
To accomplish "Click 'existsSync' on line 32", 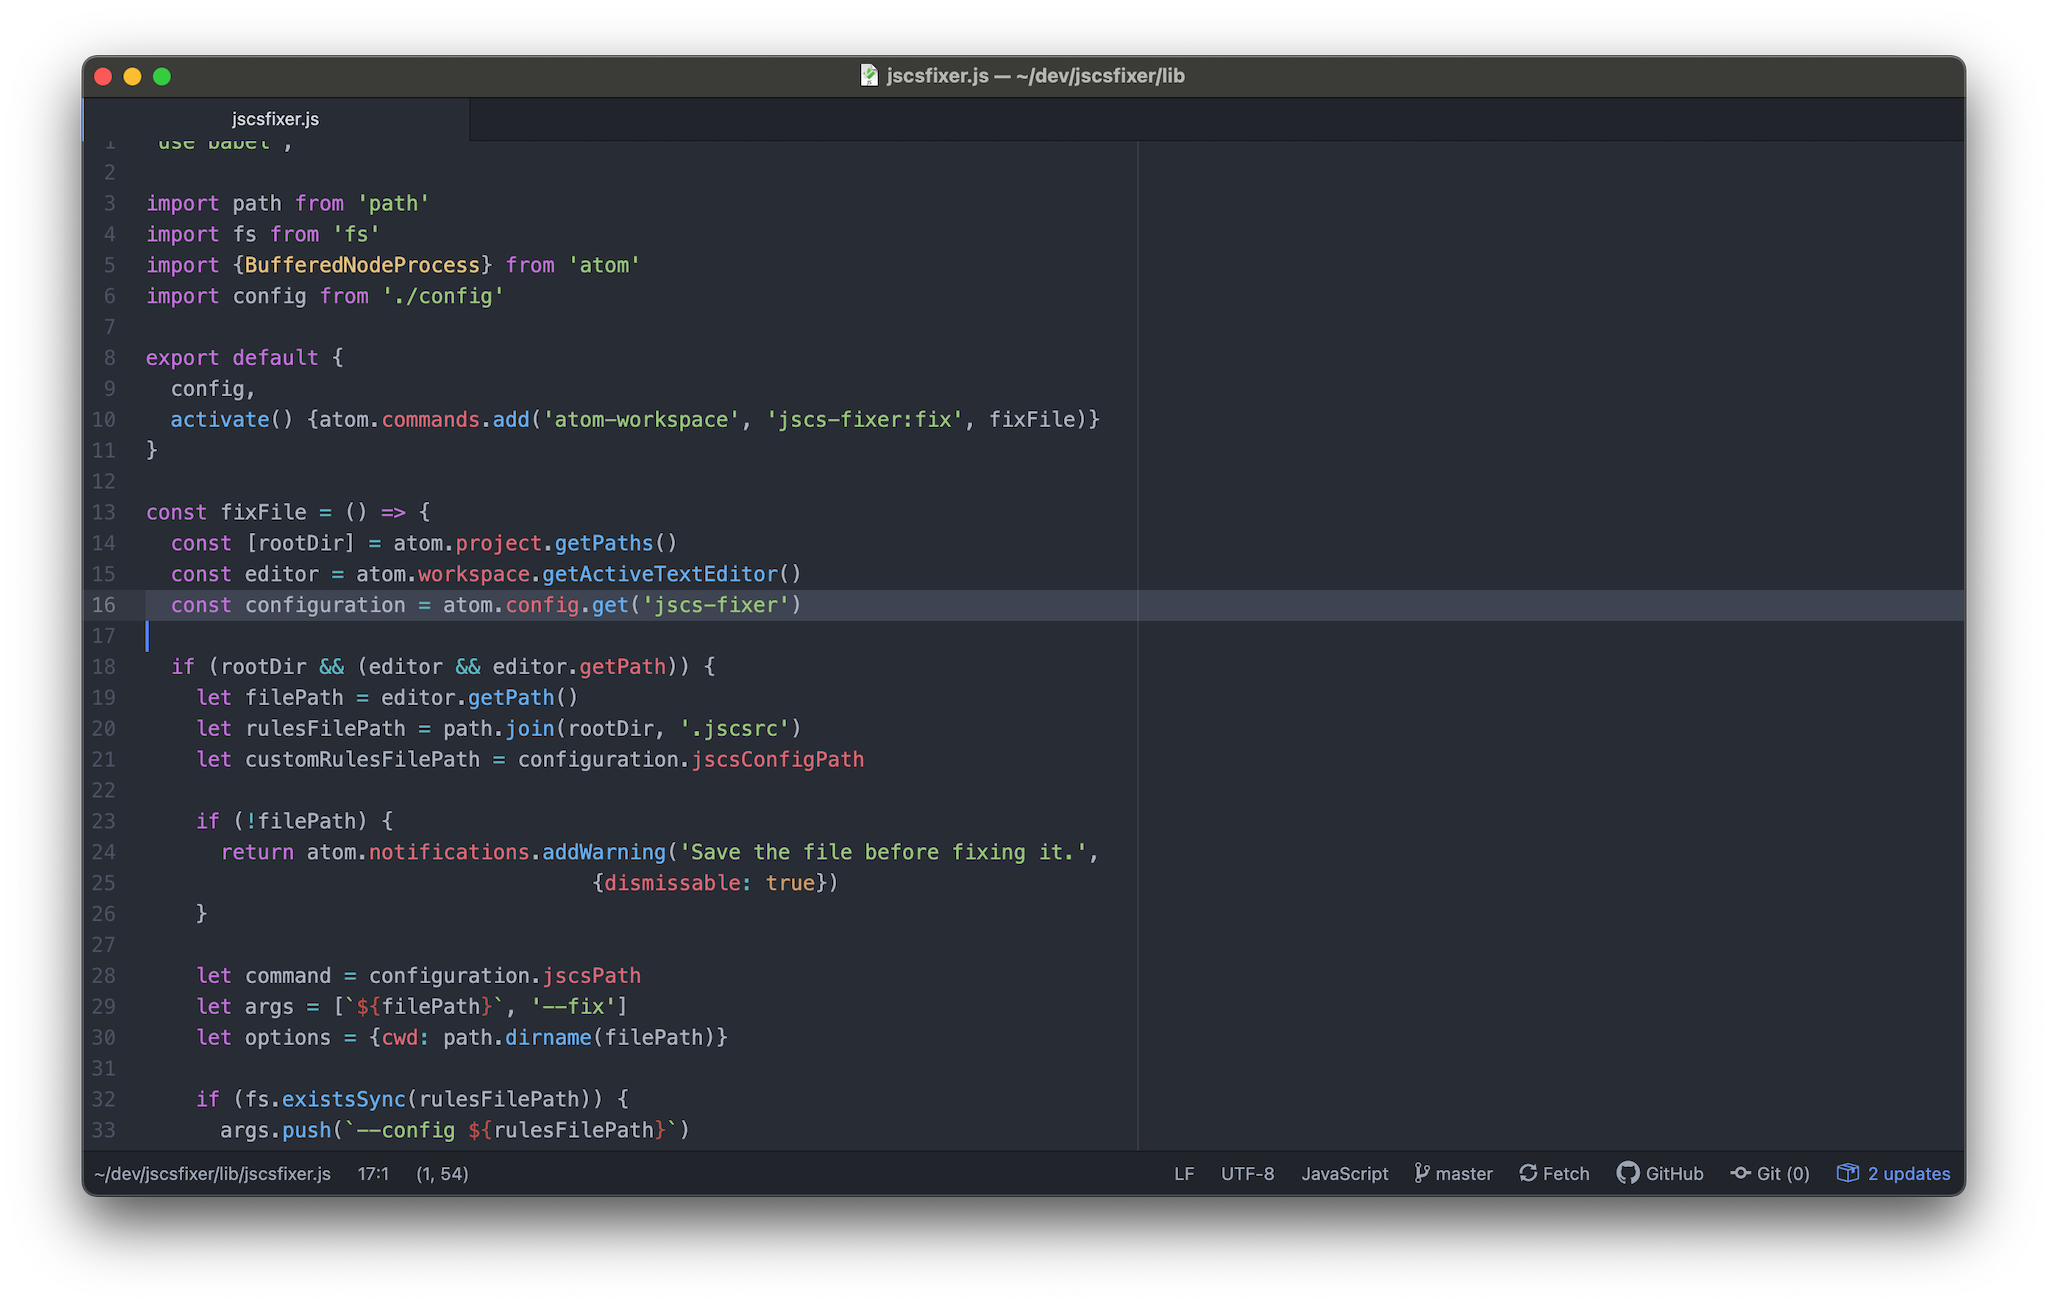I will pyautogui.click(x=344, y=1099).
